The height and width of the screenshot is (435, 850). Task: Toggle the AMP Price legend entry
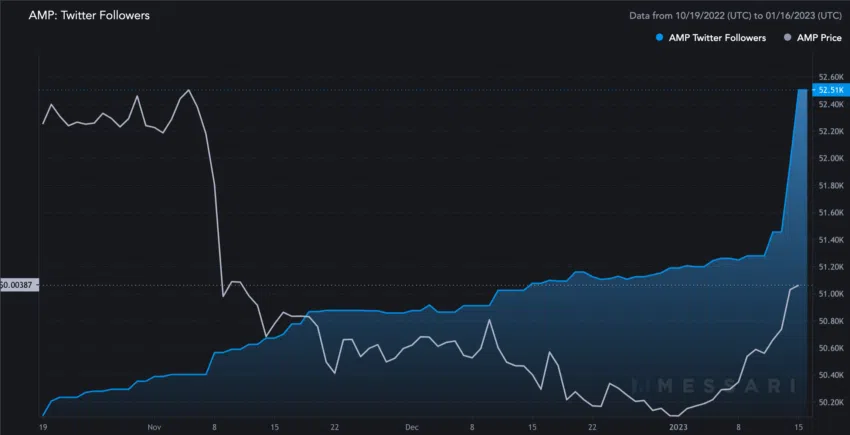point(813,38)
